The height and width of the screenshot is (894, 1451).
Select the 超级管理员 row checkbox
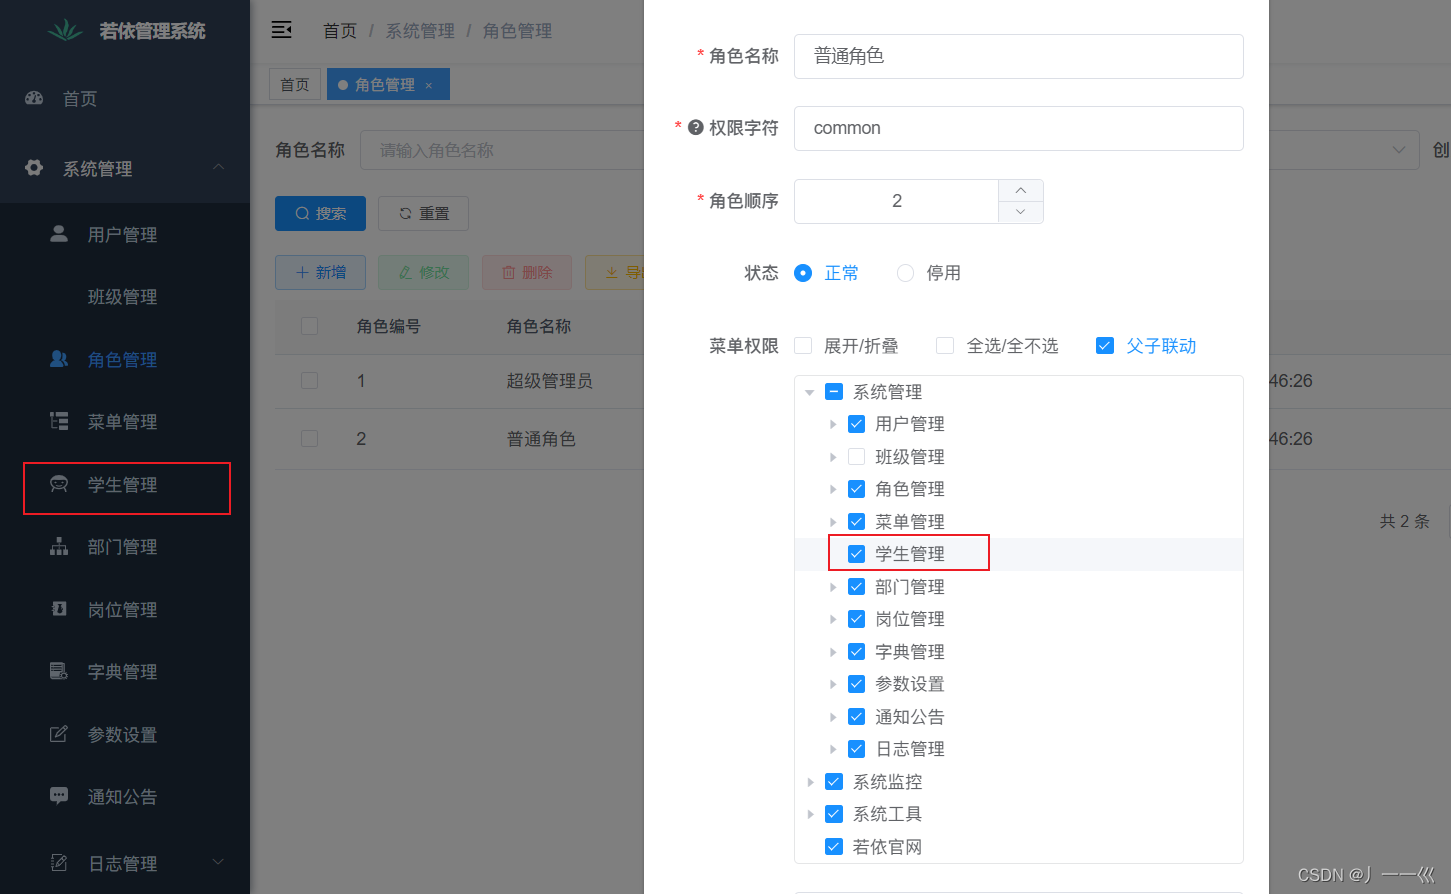(310, 381)
